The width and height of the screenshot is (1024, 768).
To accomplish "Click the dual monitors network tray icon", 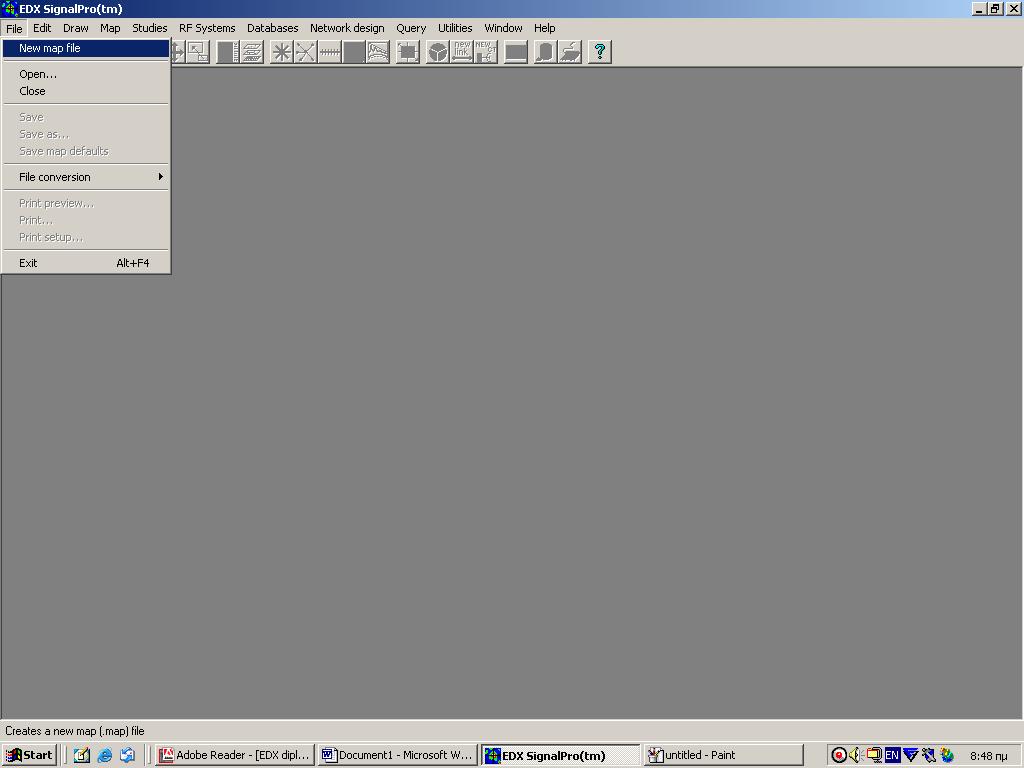I will 874,755.
